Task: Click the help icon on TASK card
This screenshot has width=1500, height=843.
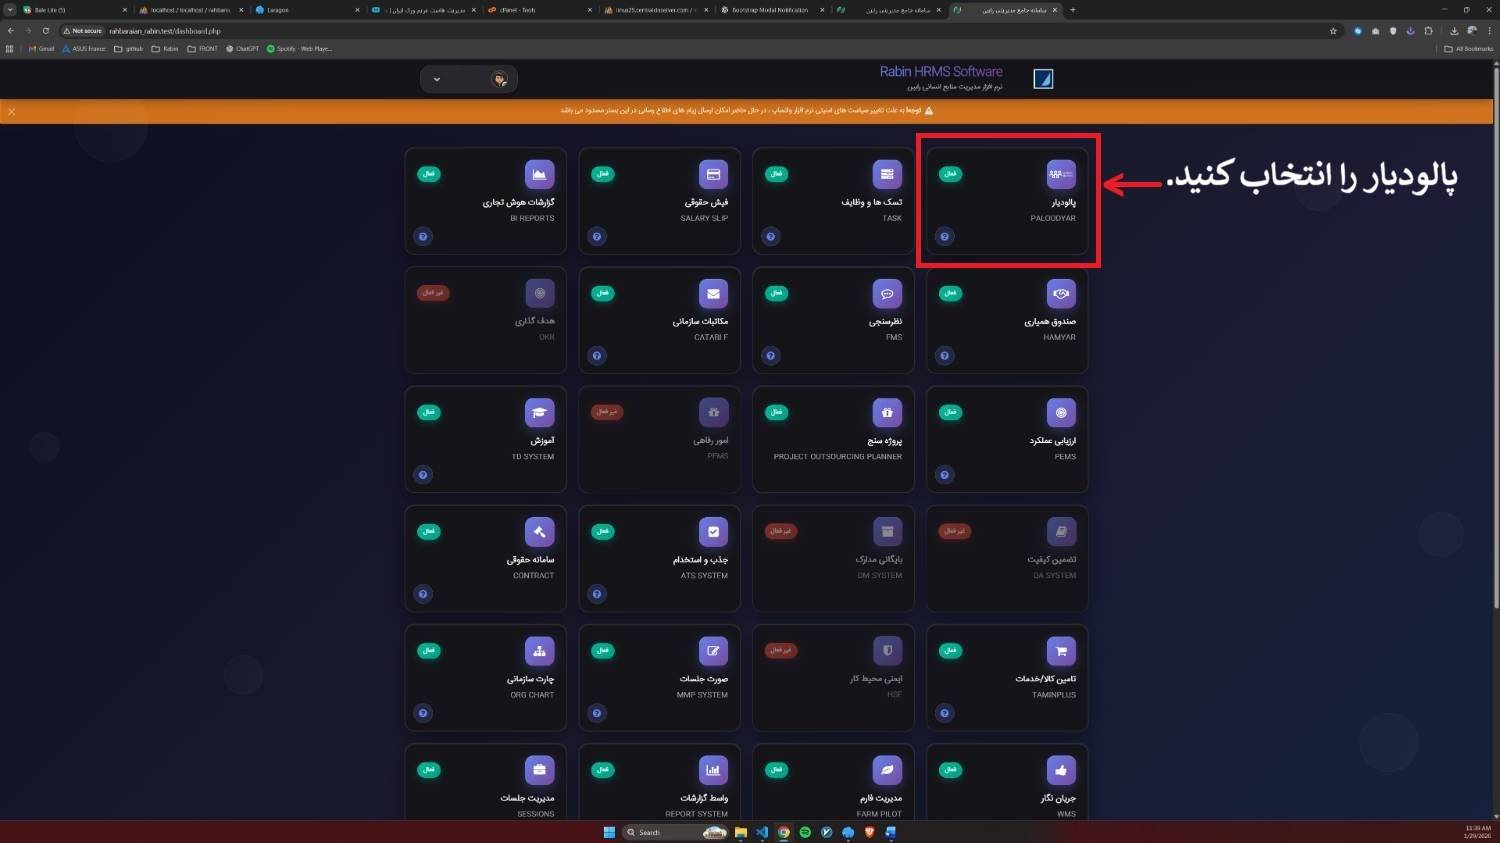Action: [771, 237]
